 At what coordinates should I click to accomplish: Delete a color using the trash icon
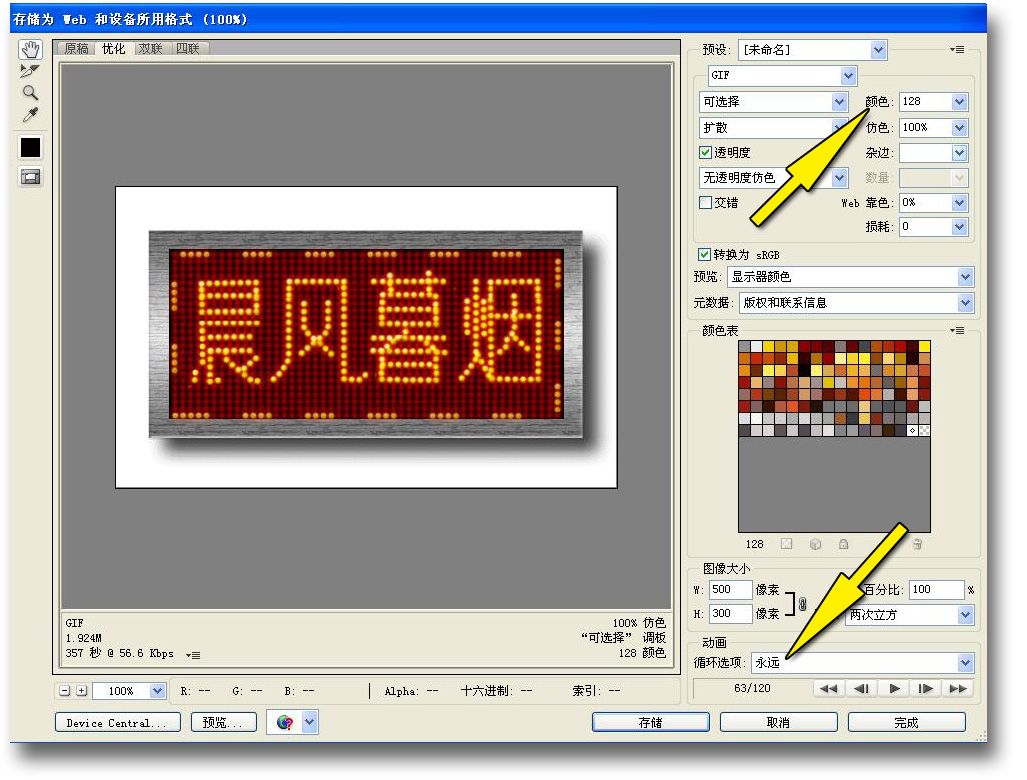coord(918,544)
